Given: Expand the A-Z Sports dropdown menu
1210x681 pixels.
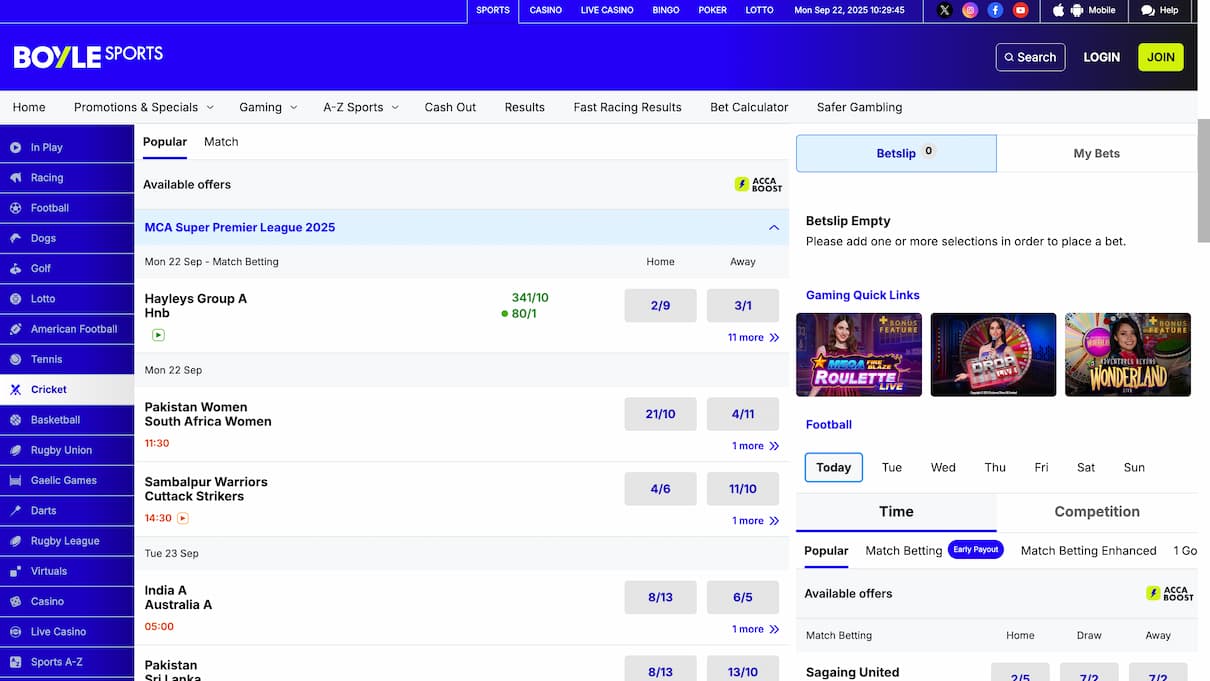Looking at the screenshot, I should (361, 107).
